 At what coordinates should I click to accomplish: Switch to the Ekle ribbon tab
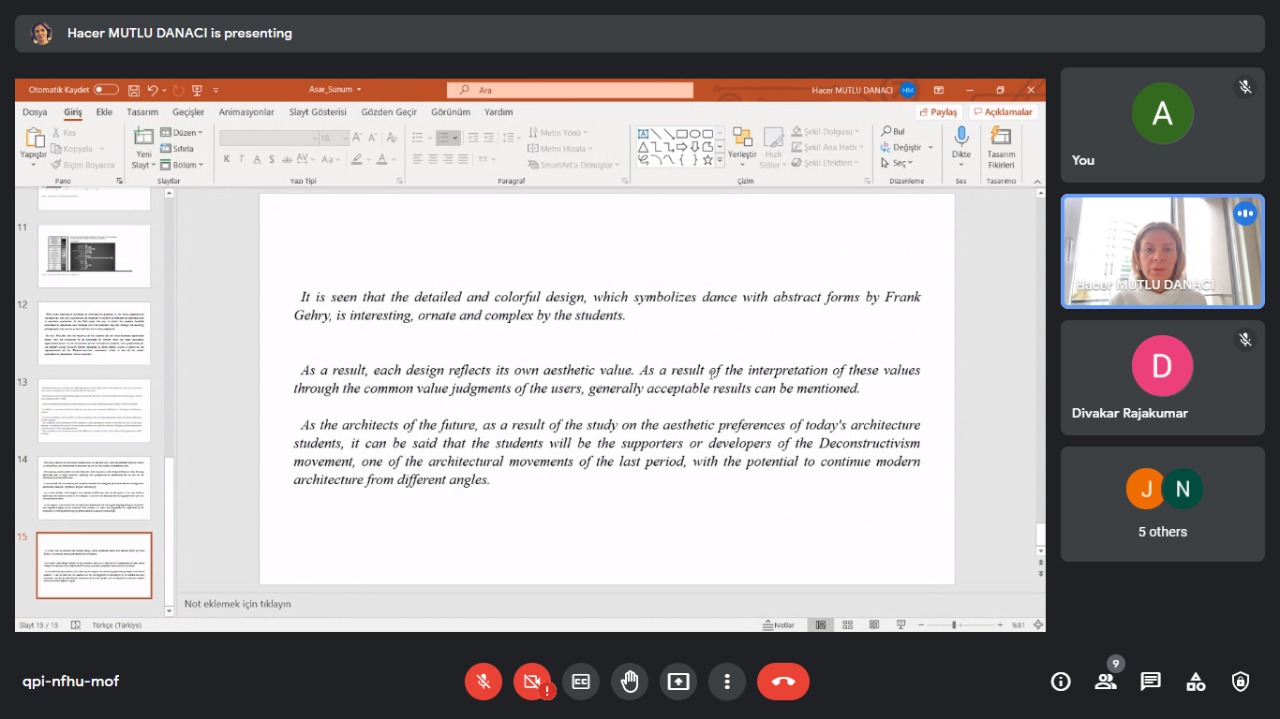(x=104, y=112)
